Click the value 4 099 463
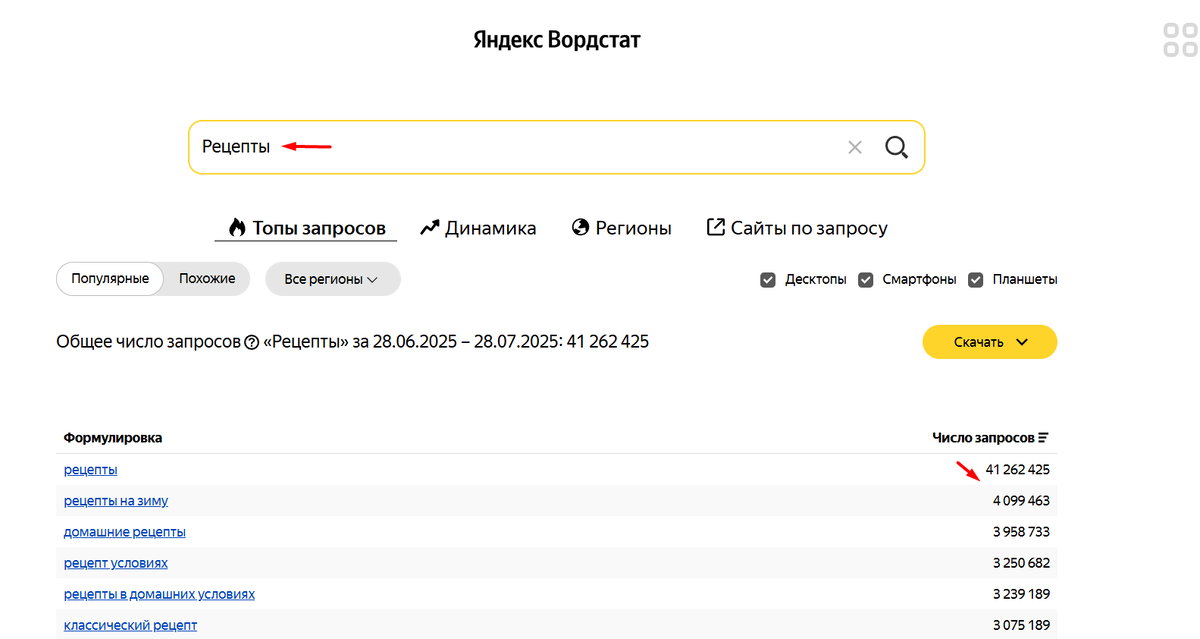 [x=1021, y=500]
